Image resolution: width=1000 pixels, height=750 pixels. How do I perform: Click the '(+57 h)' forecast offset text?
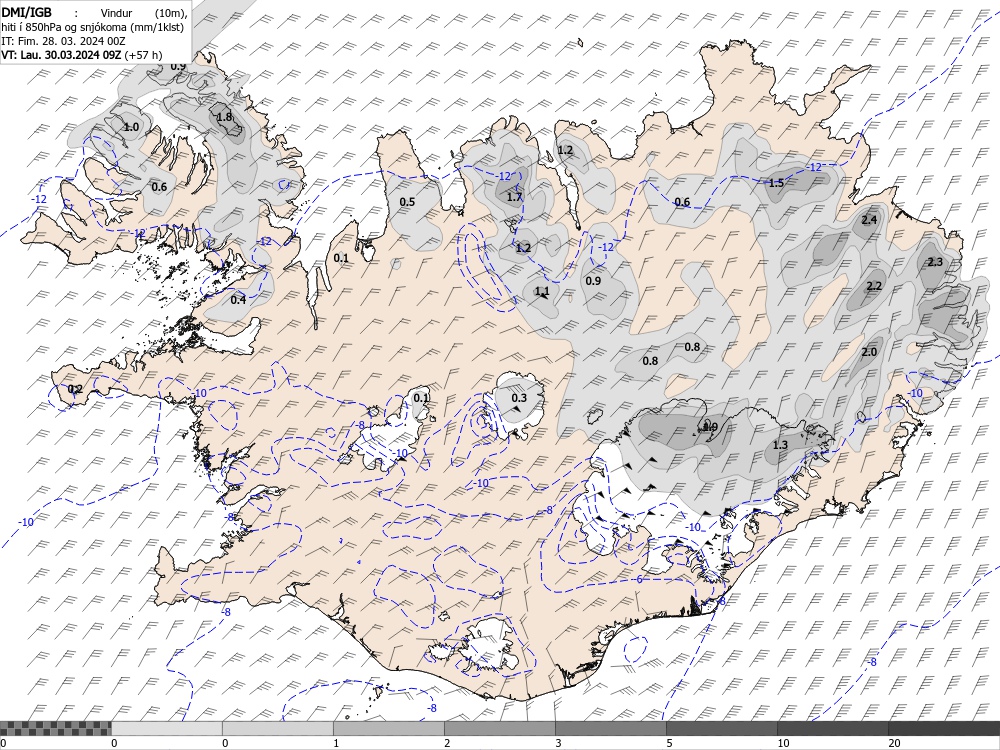coord(143,55)
